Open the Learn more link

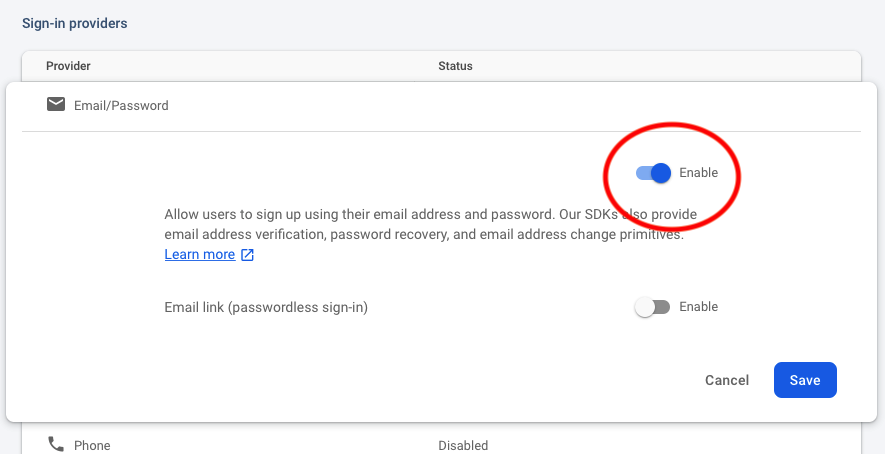pyautogui.click(x=200, y=255)
